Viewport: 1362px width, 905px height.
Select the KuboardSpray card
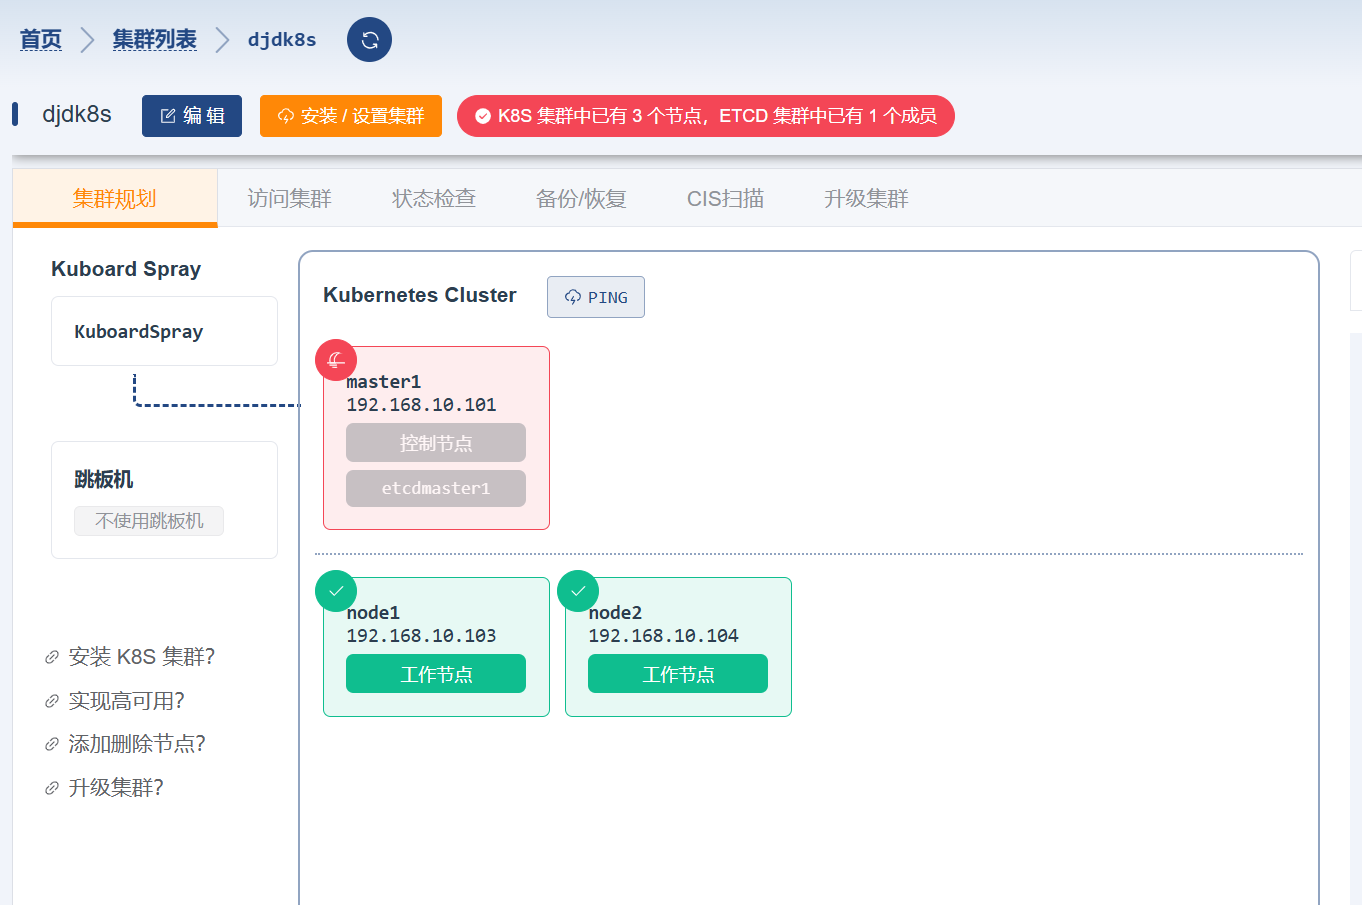point(164,331)
